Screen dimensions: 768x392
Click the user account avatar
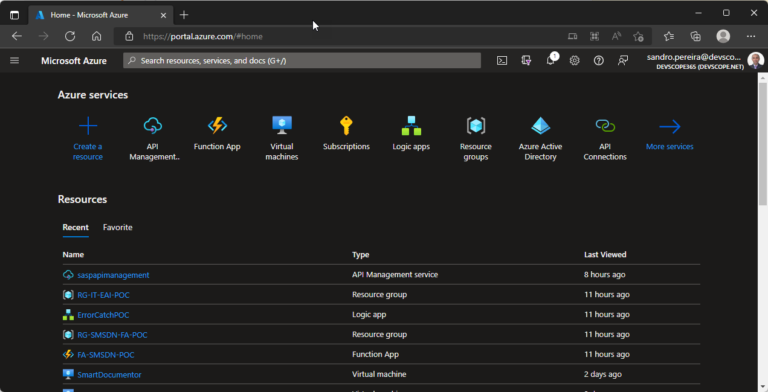[x=755, y=61]
